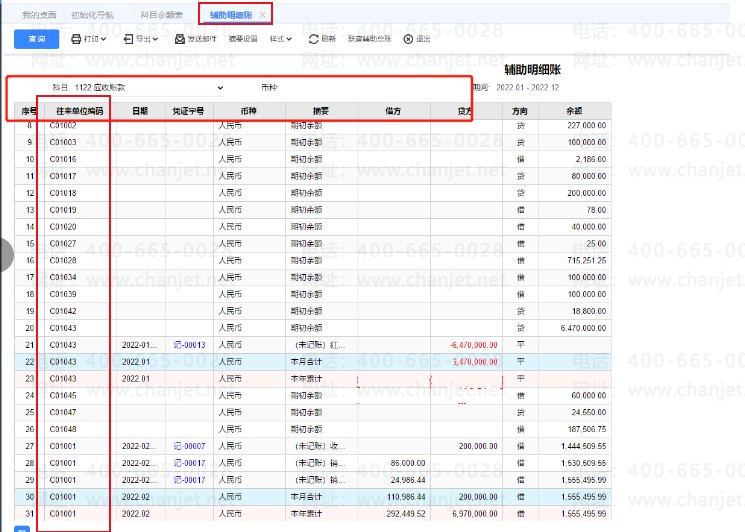This screenshot has height=532, width=745.
Task: Click the 方向 column header
Action: coord(520,111)
